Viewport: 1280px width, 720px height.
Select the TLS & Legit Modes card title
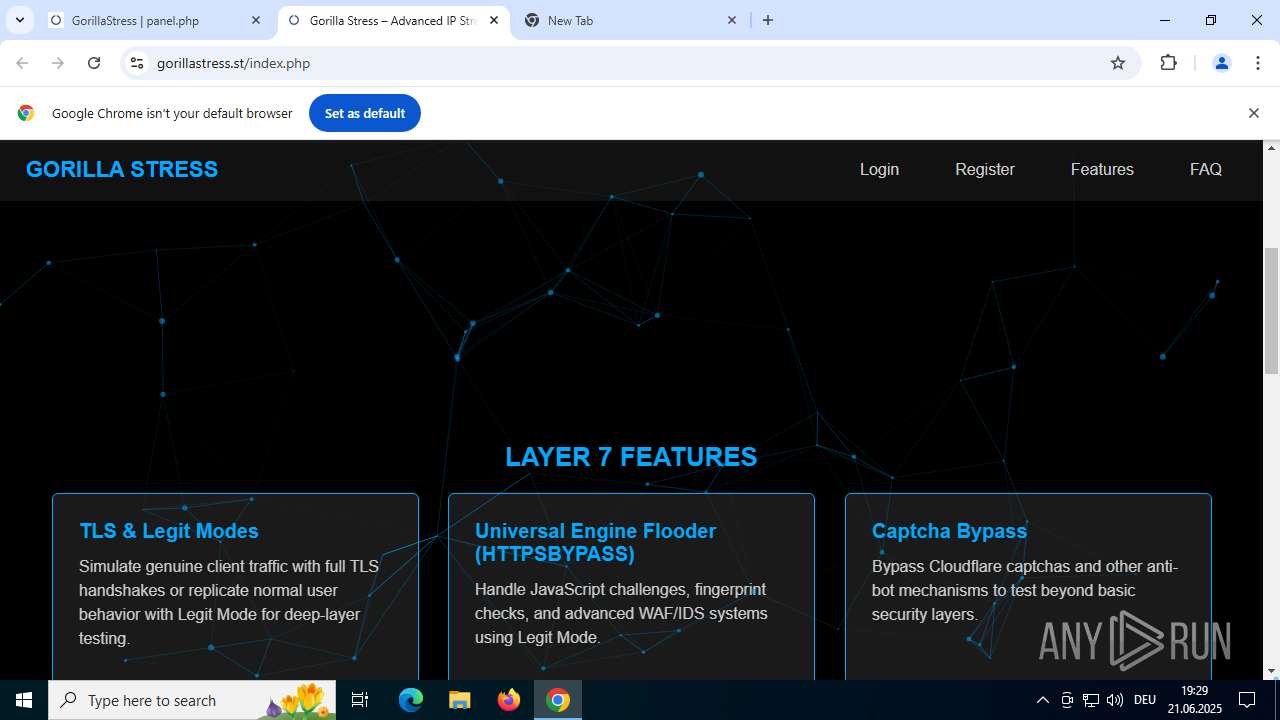point(169,531)
